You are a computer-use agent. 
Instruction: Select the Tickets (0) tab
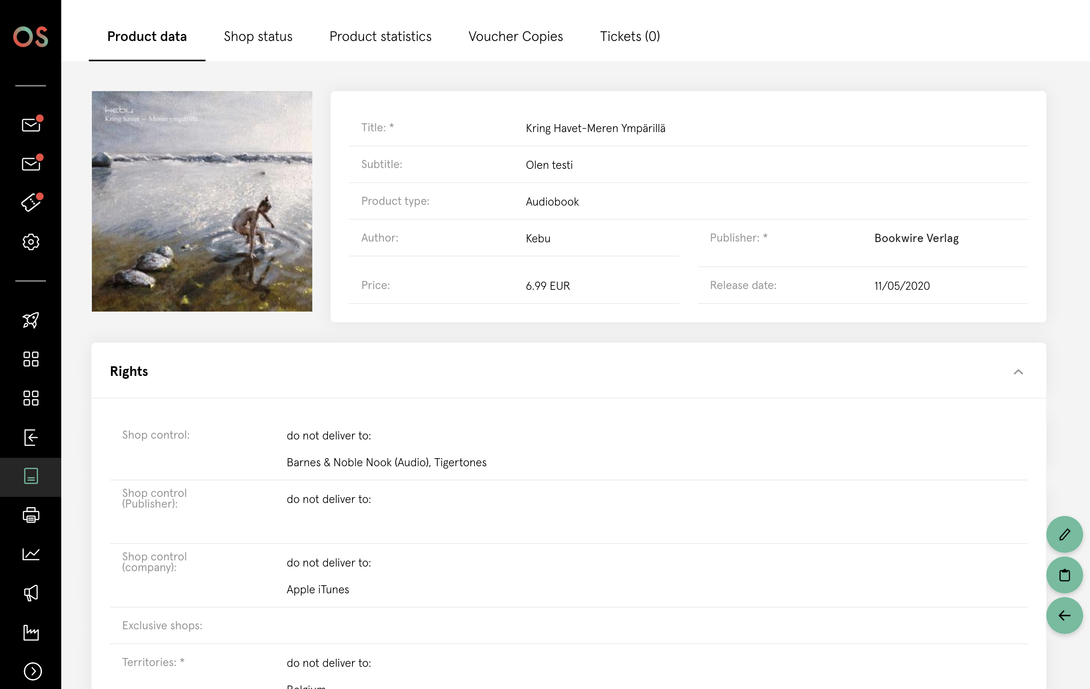630,36
